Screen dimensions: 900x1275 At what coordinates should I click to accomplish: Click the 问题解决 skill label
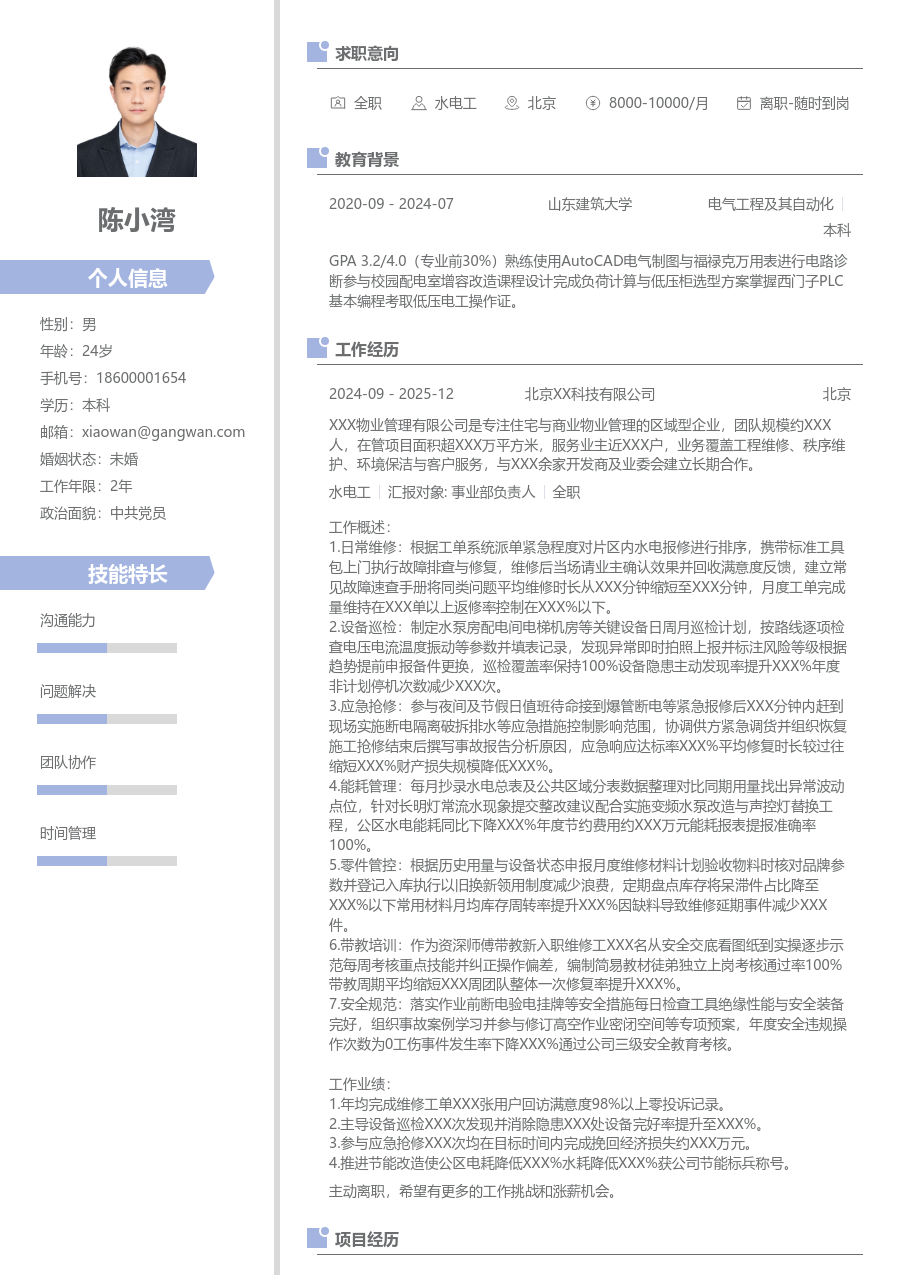[68, 691]
